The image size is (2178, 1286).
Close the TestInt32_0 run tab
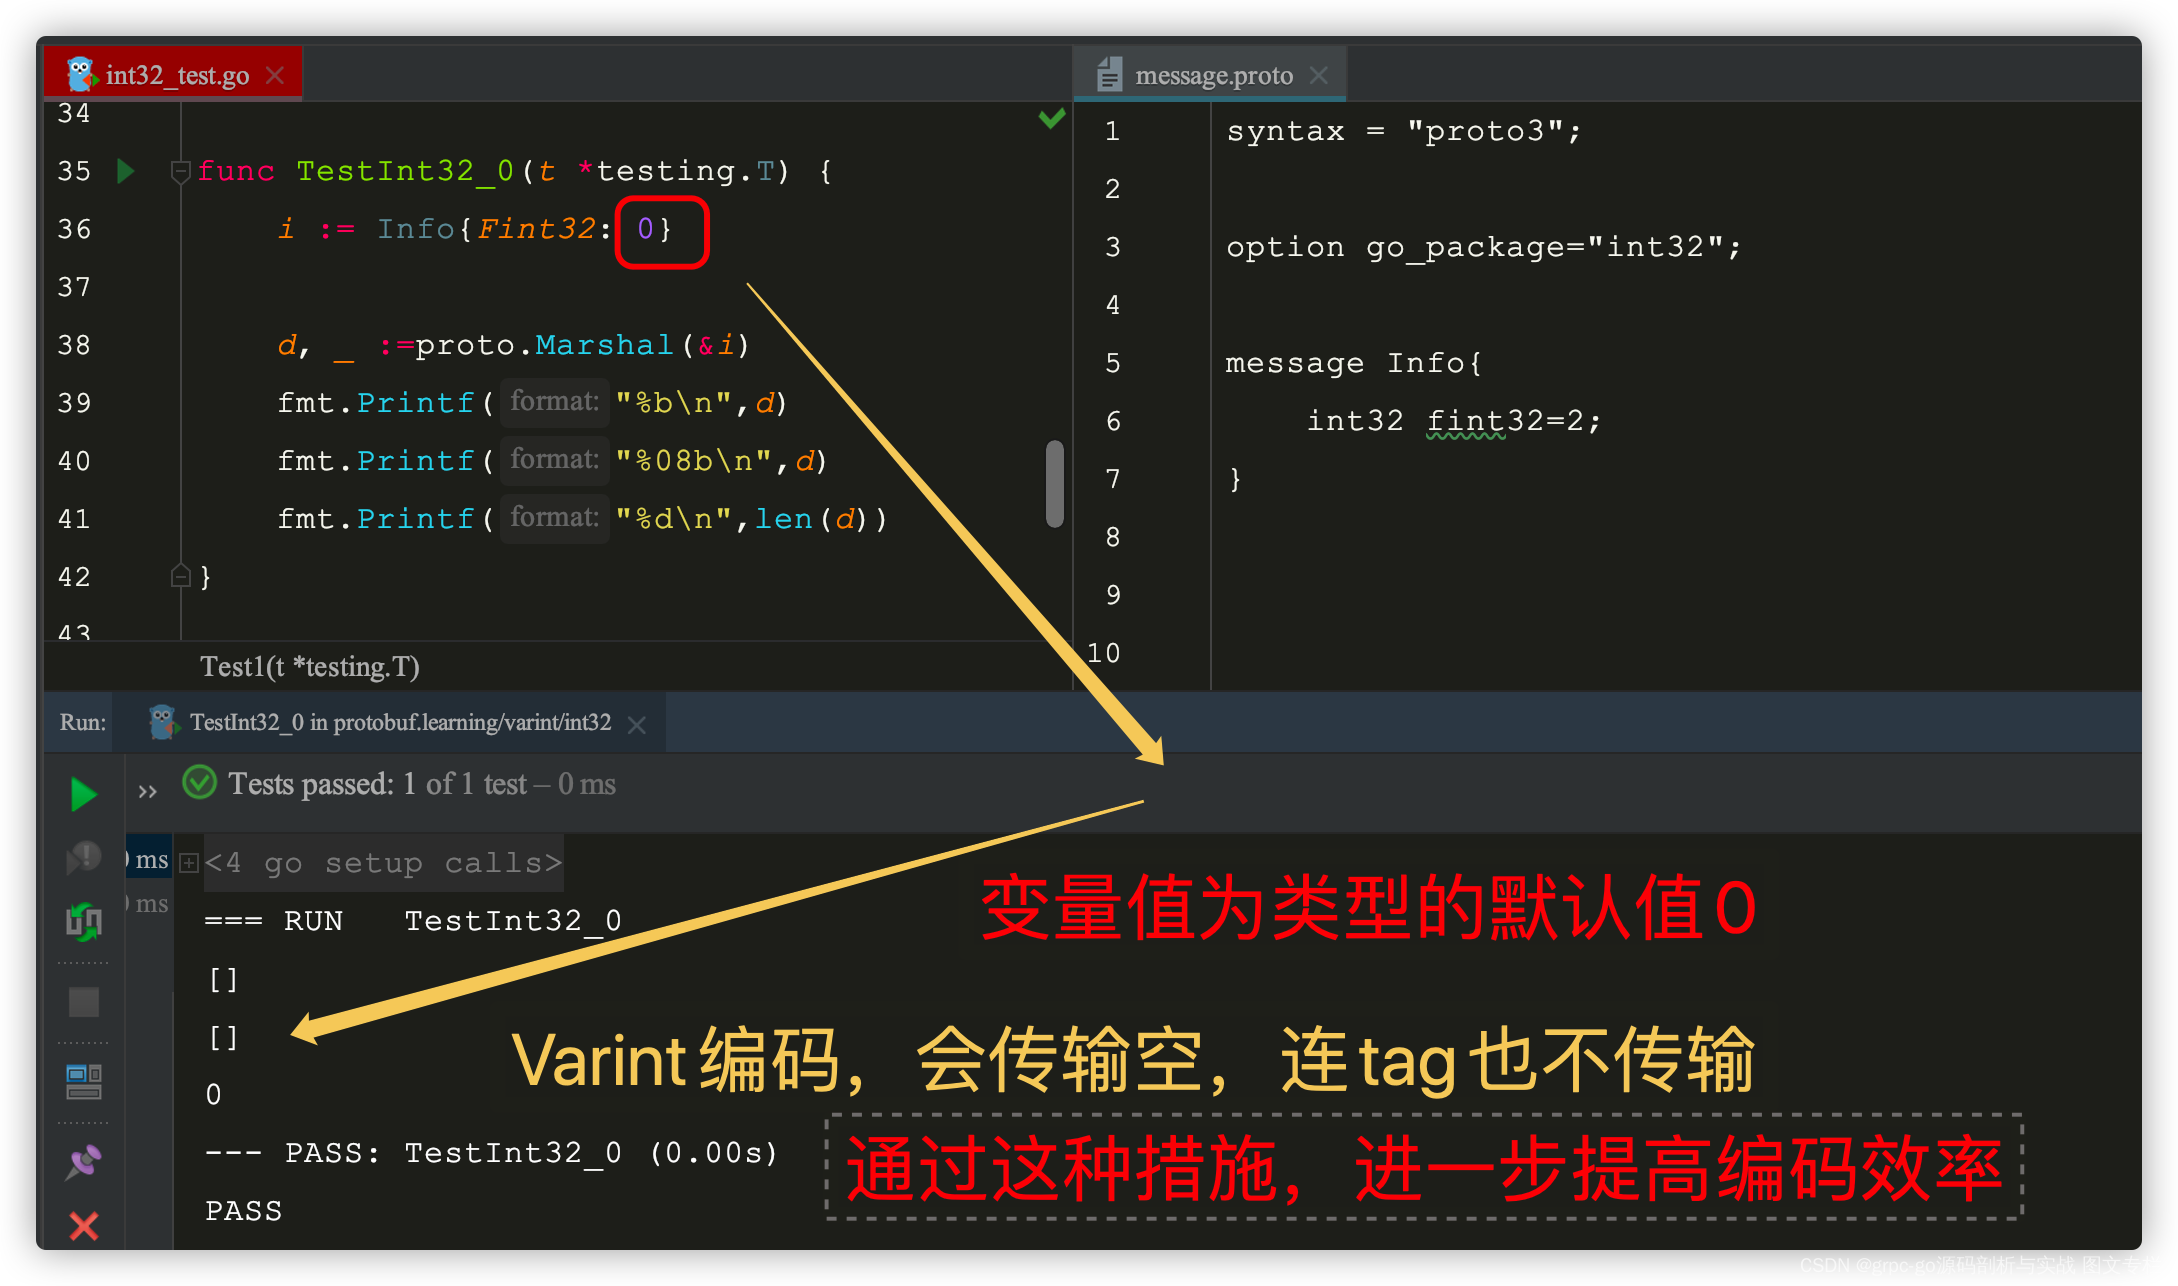point(636,725)
